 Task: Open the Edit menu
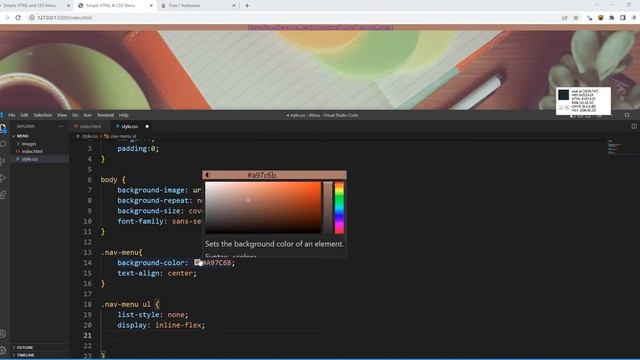24,115
